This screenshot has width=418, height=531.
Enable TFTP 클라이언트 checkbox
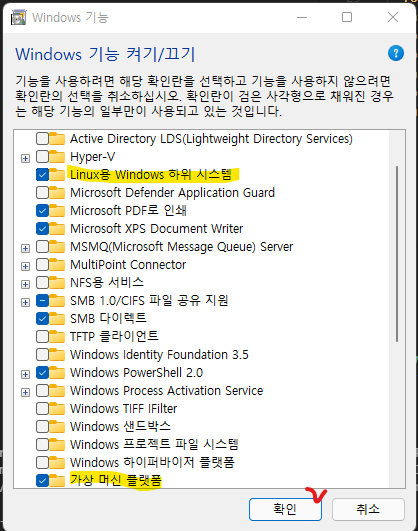tap(42, 337)
